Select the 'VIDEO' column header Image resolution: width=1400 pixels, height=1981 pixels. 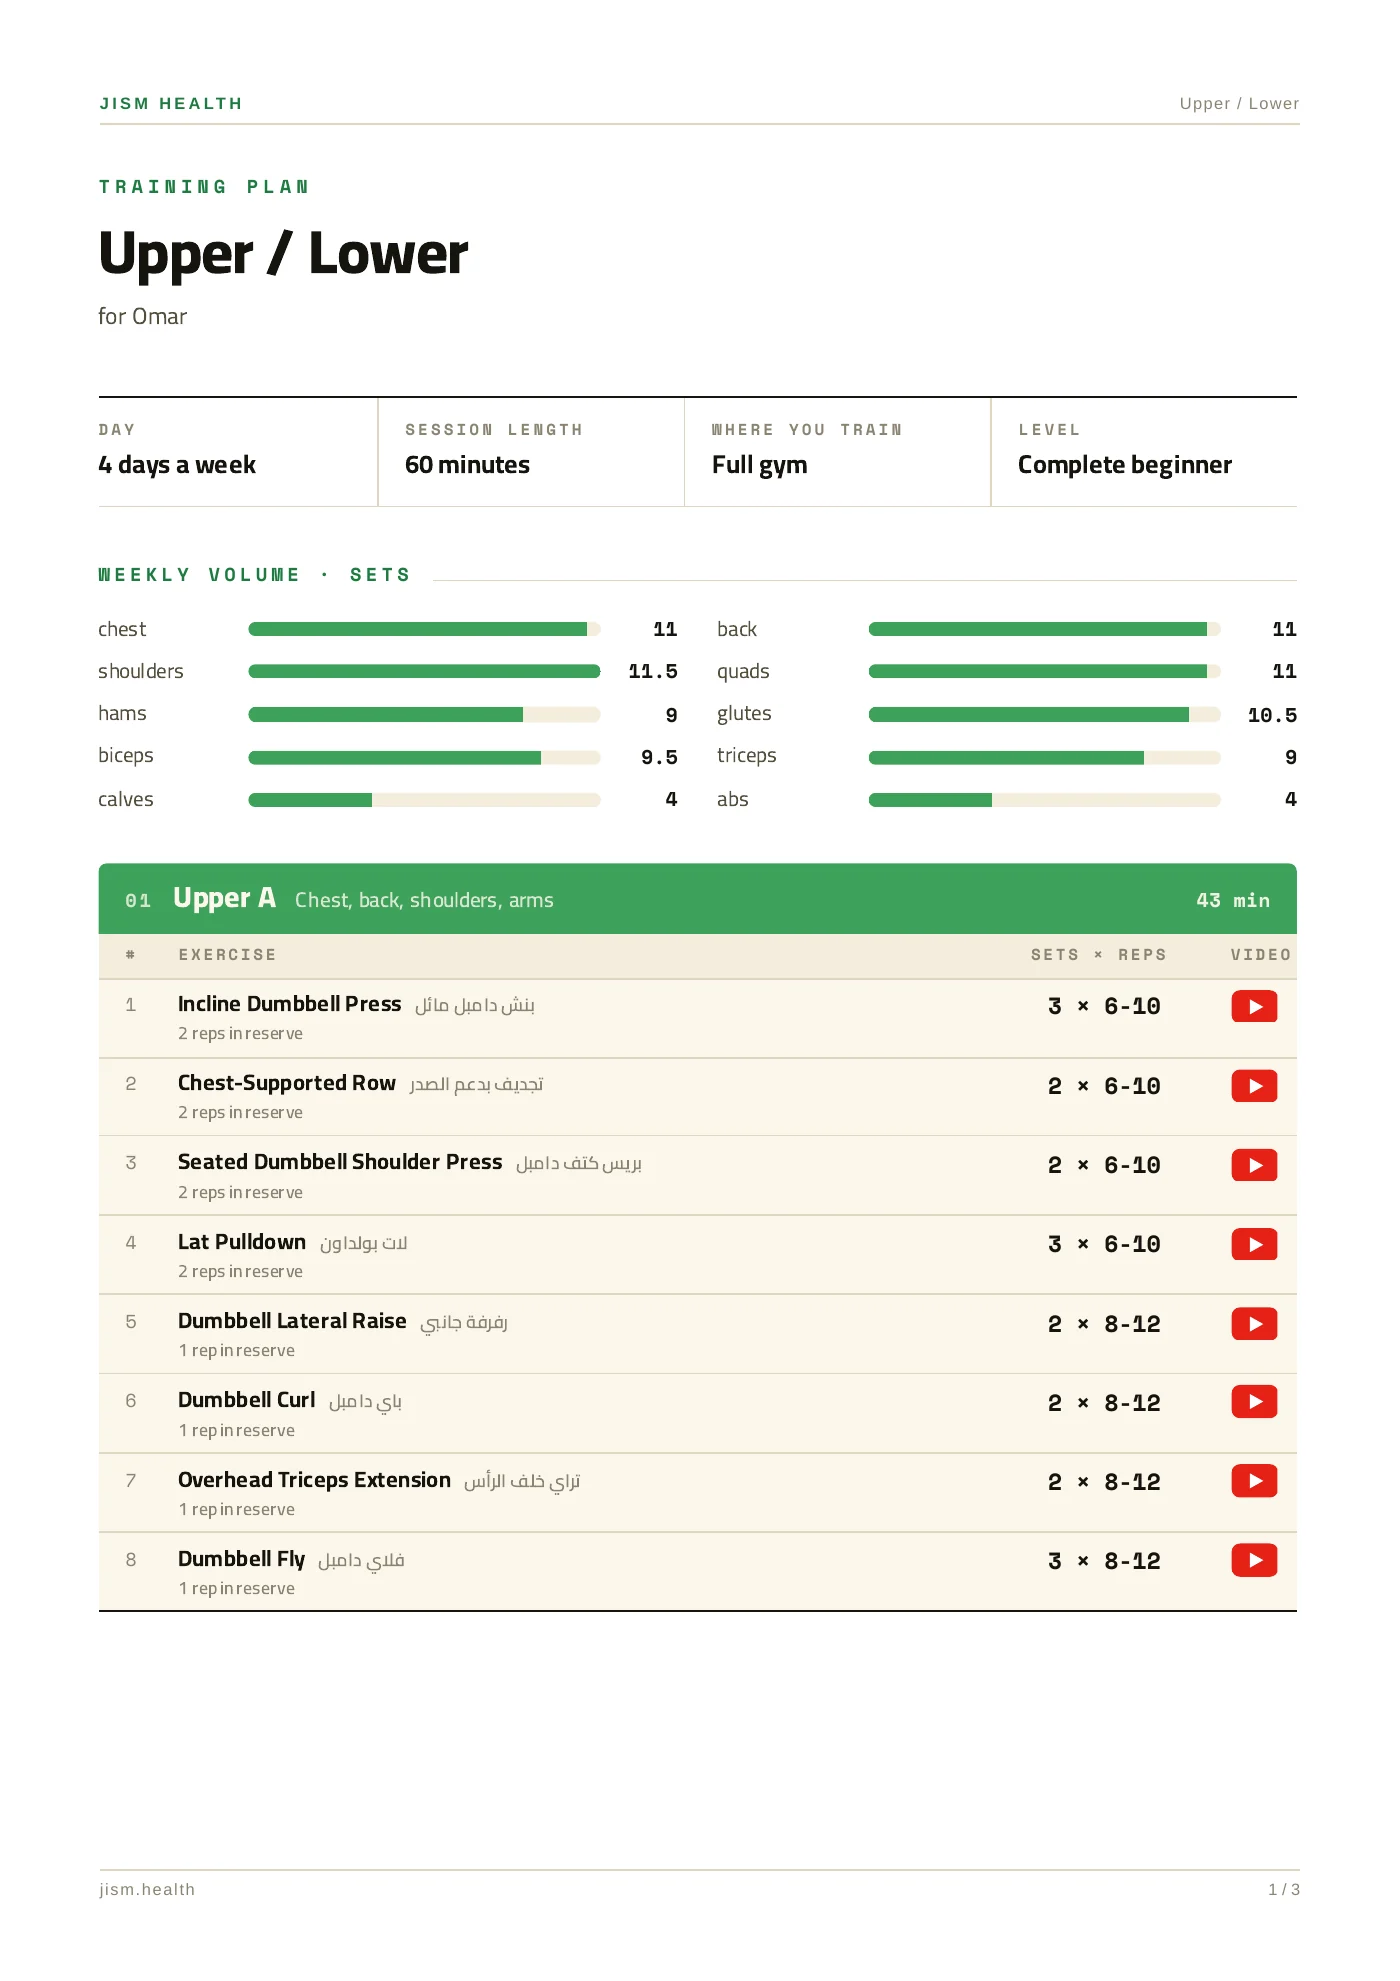(x=1260, y=955)
